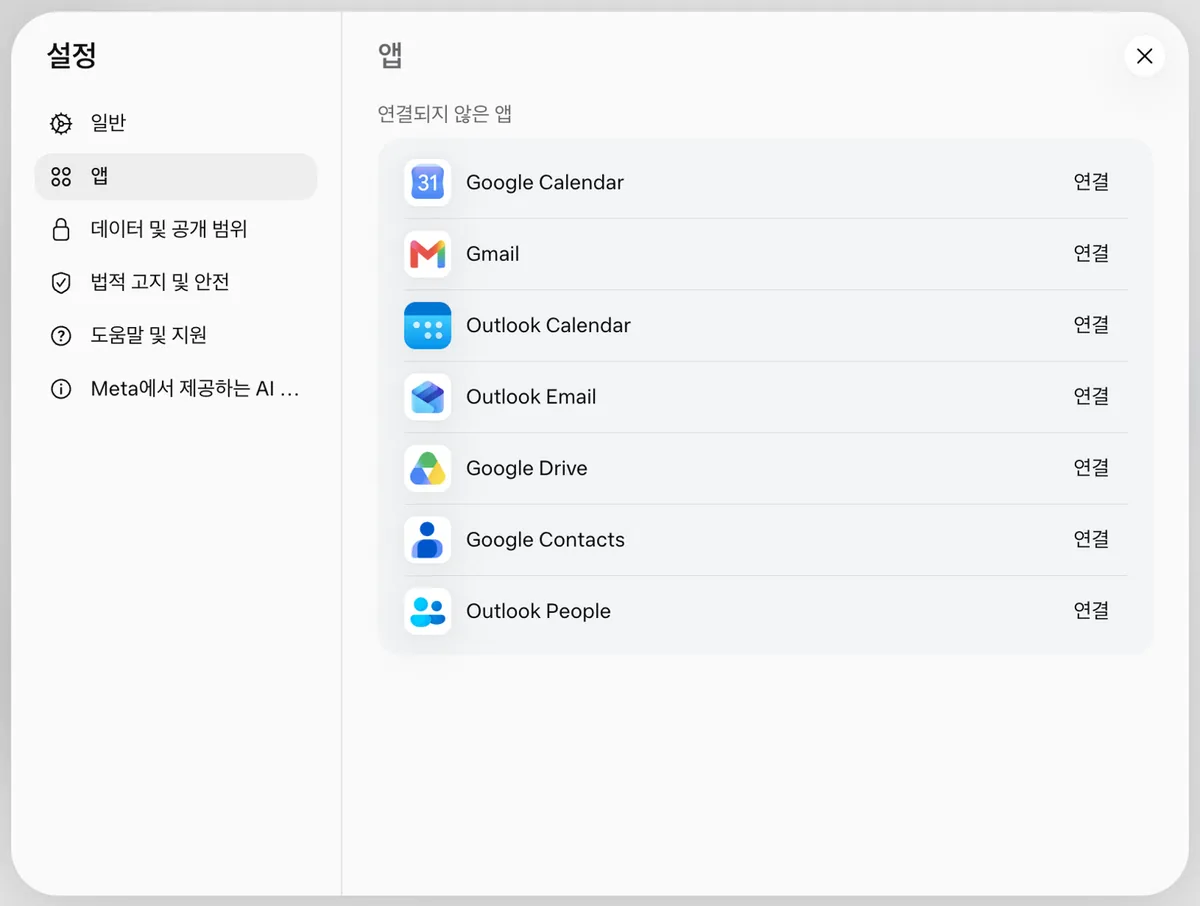Click the Outlook Calendar icon
Viewport: 1200px width, 906px height.
(428, 326)
